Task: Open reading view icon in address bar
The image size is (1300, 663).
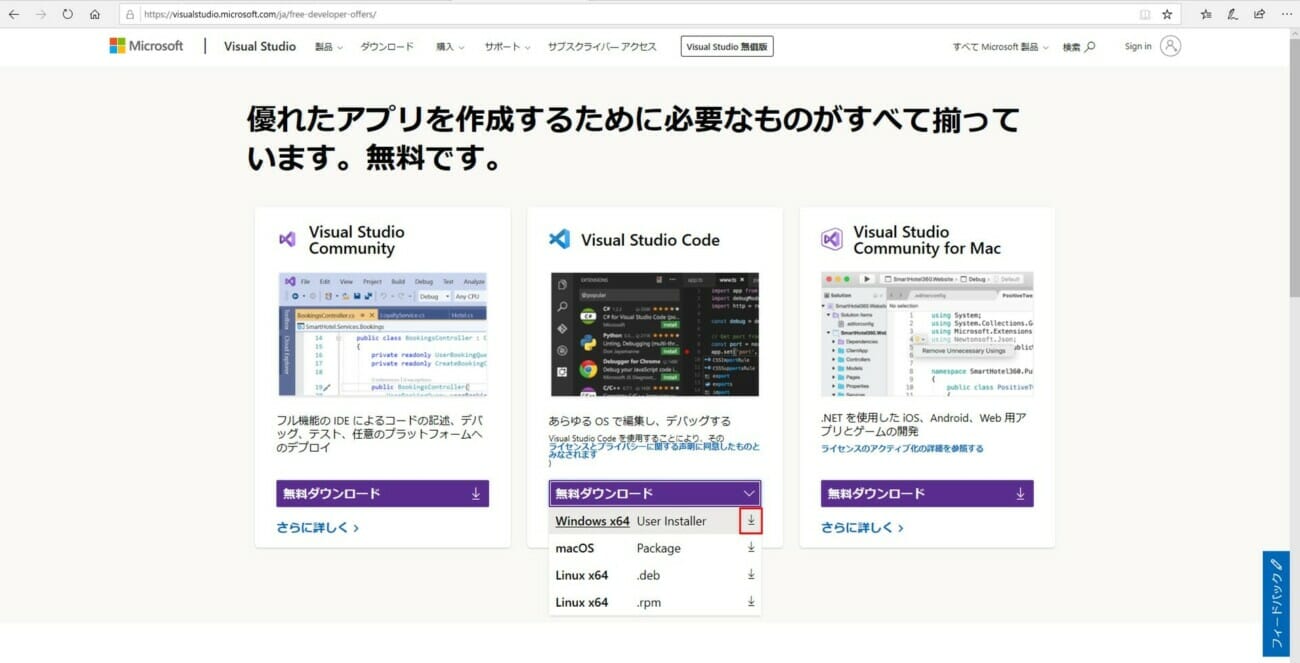Action: (x=1145, y=15)
